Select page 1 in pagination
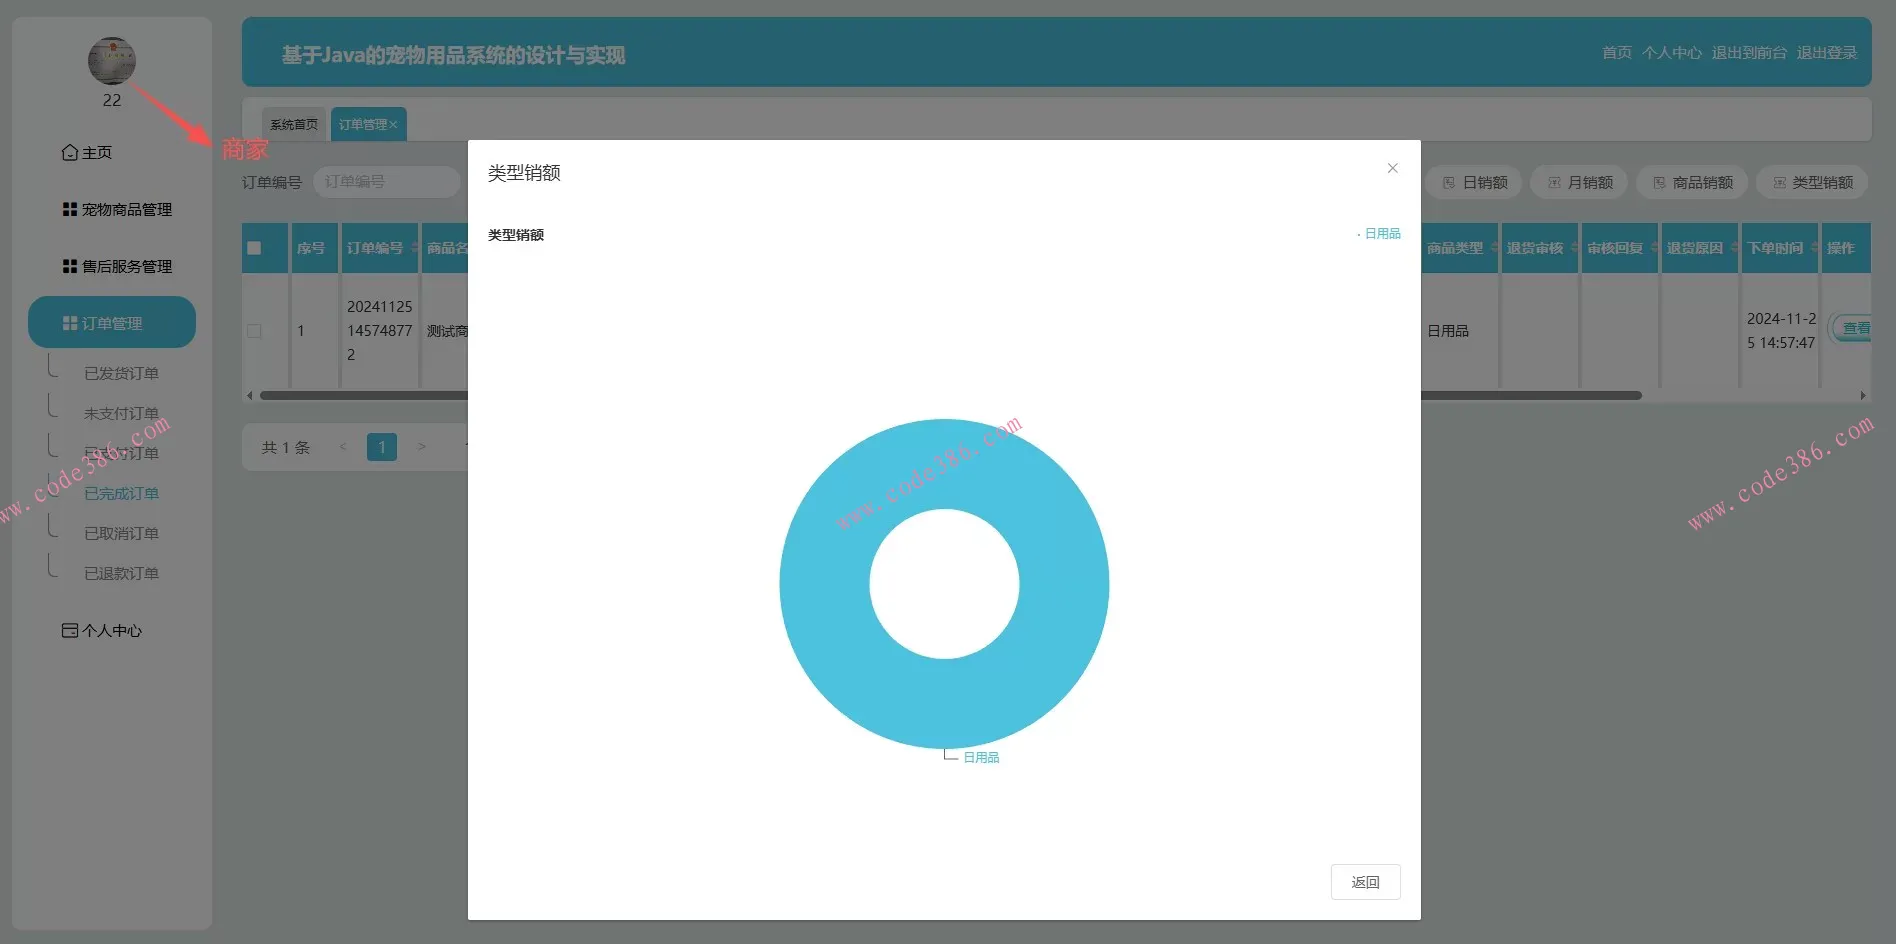Screen dimensions: 1896x944 tap(382, 447)
